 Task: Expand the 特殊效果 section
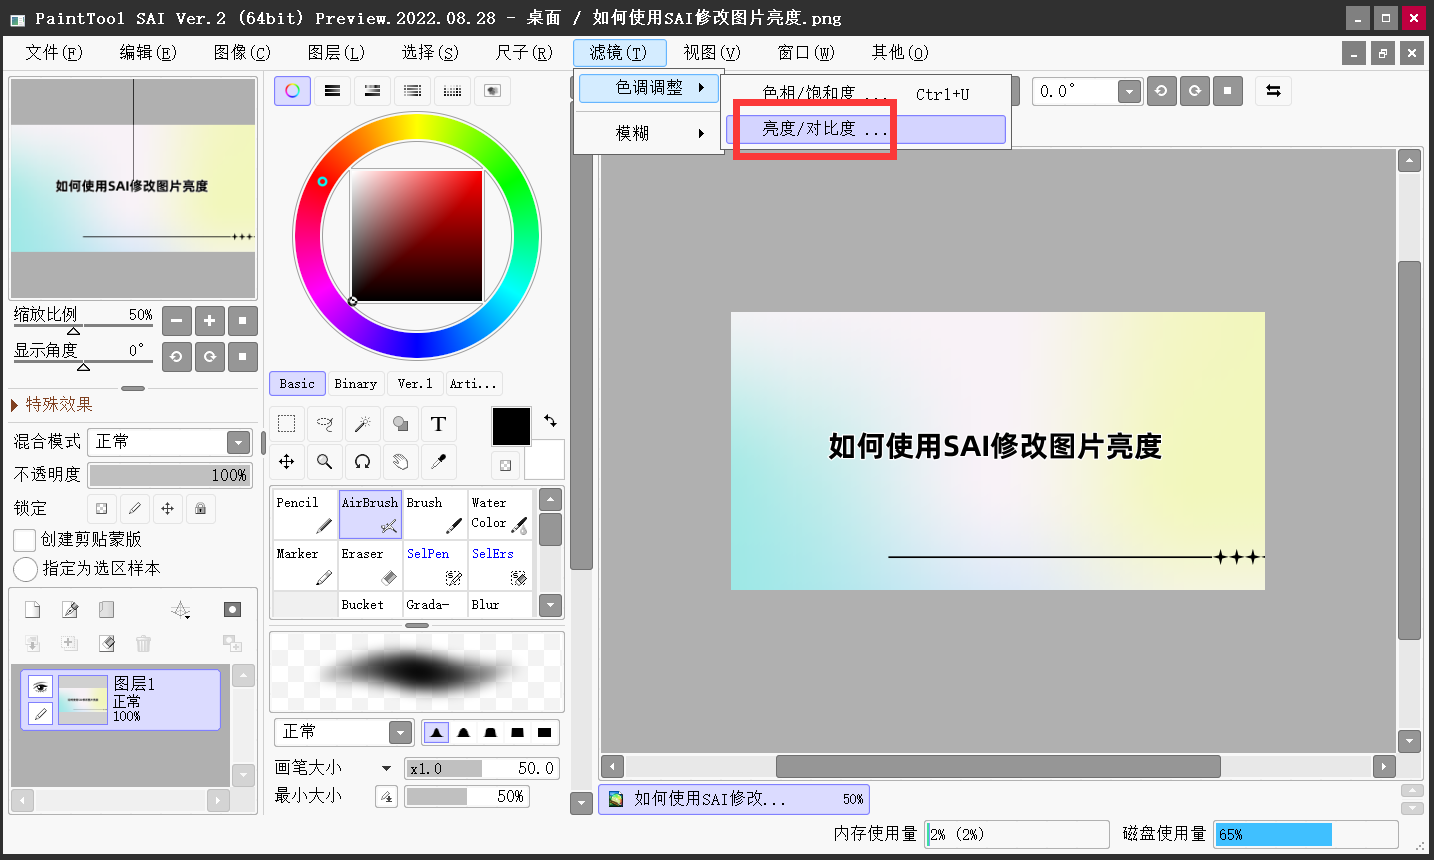point(15,405)
